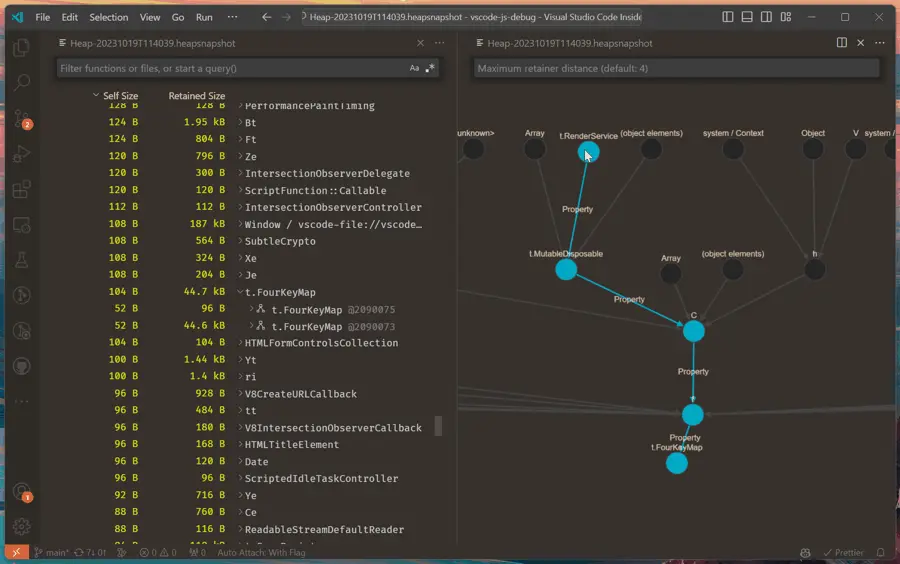
Task: Click the heap table scrollbar thumb
Action: pyautogui.click(x=439, y=426)
